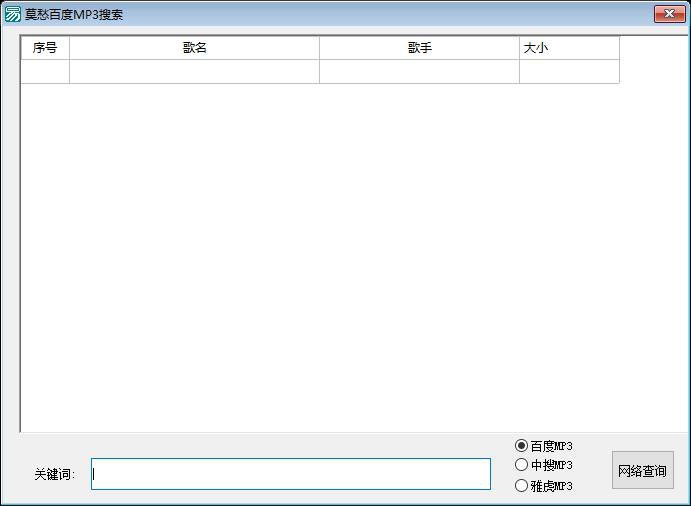The width and height of the screenshot is (691, 506).
Task: Click the window title 莫愁百度MP3搜索
Action: click(x=74, y=15)
